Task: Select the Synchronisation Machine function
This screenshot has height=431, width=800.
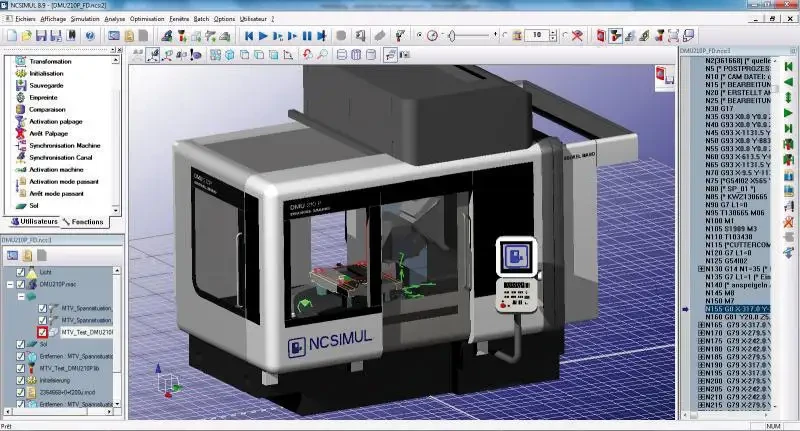Action: pyautogui.click(x=65, y=145)
